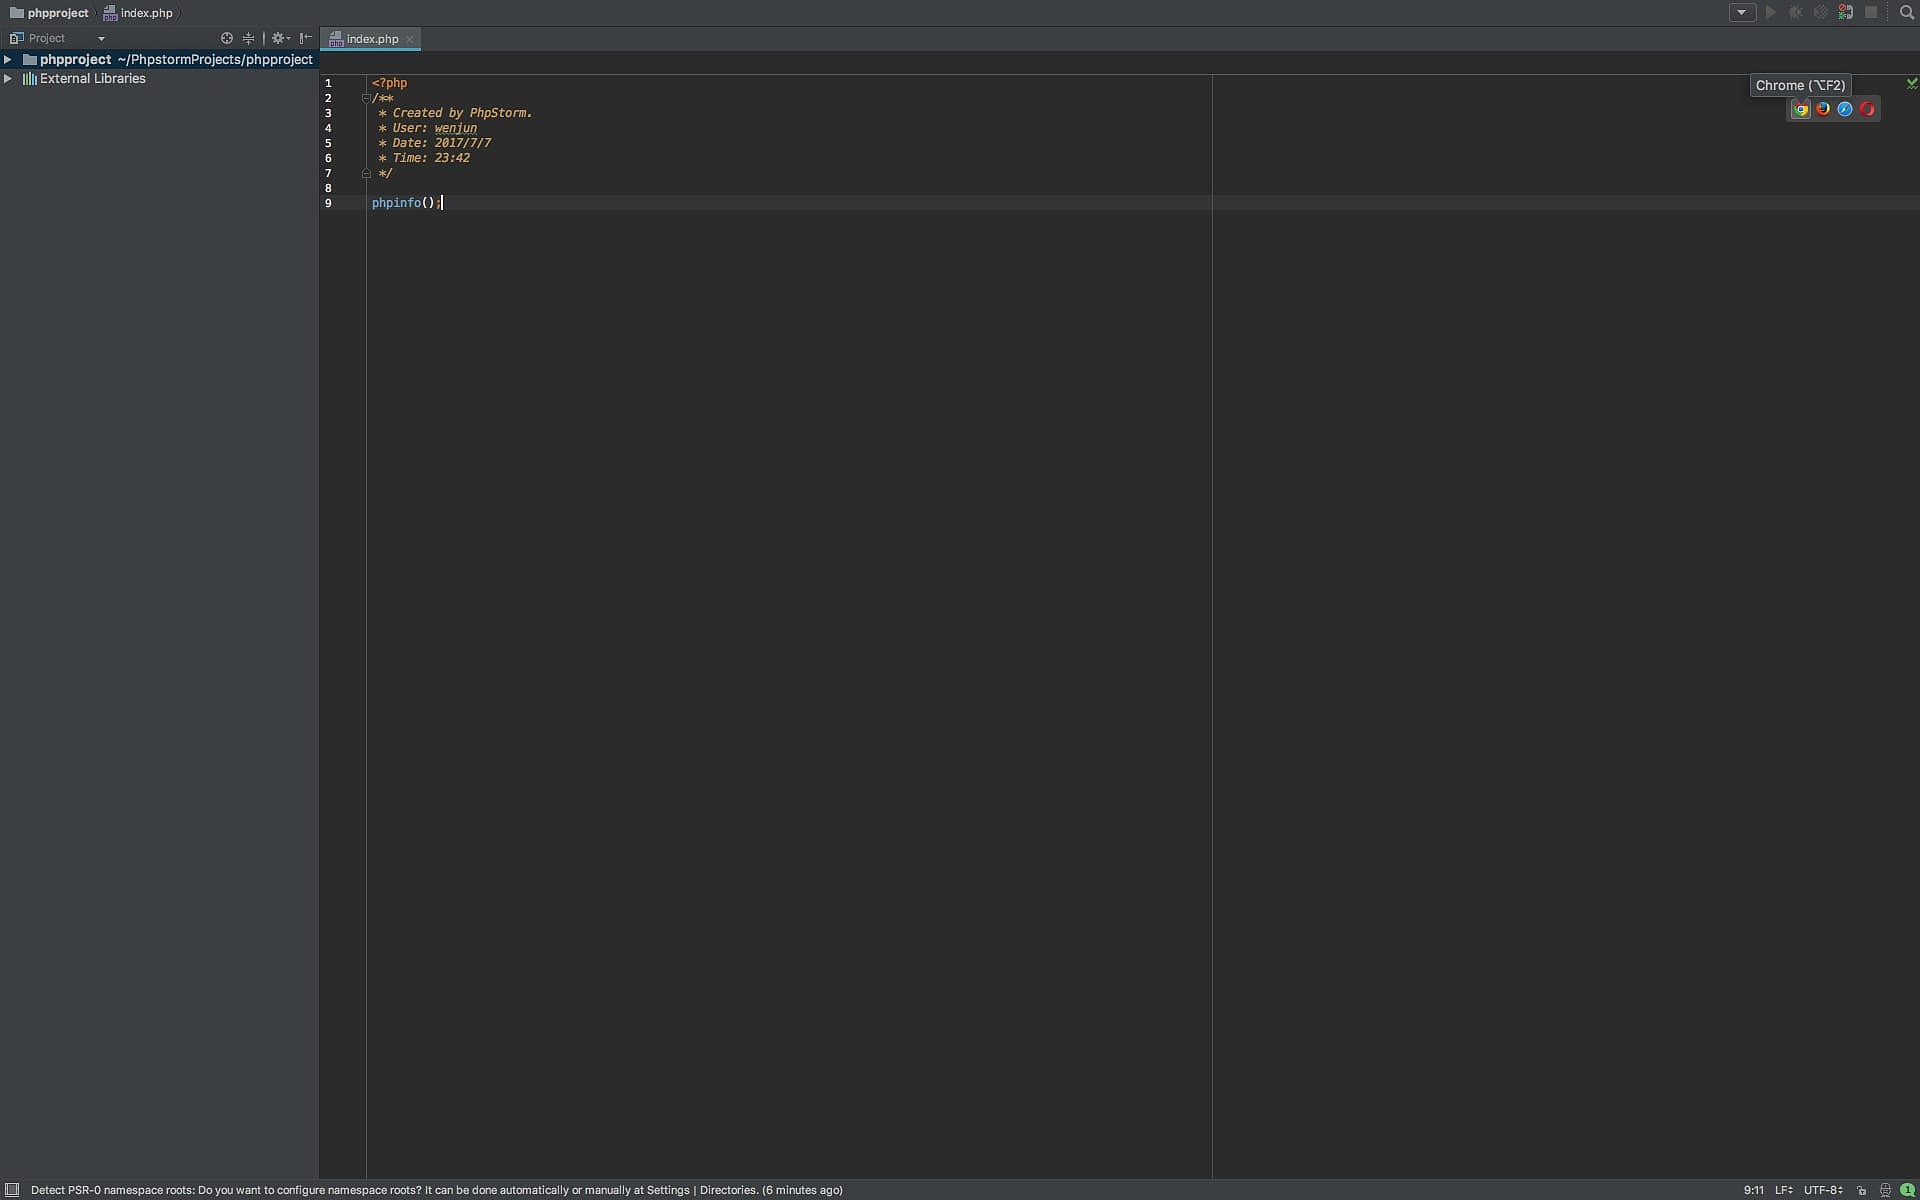Collapse the doc comment fold marker
The image size is (1920, 1200).
(366, 98)
